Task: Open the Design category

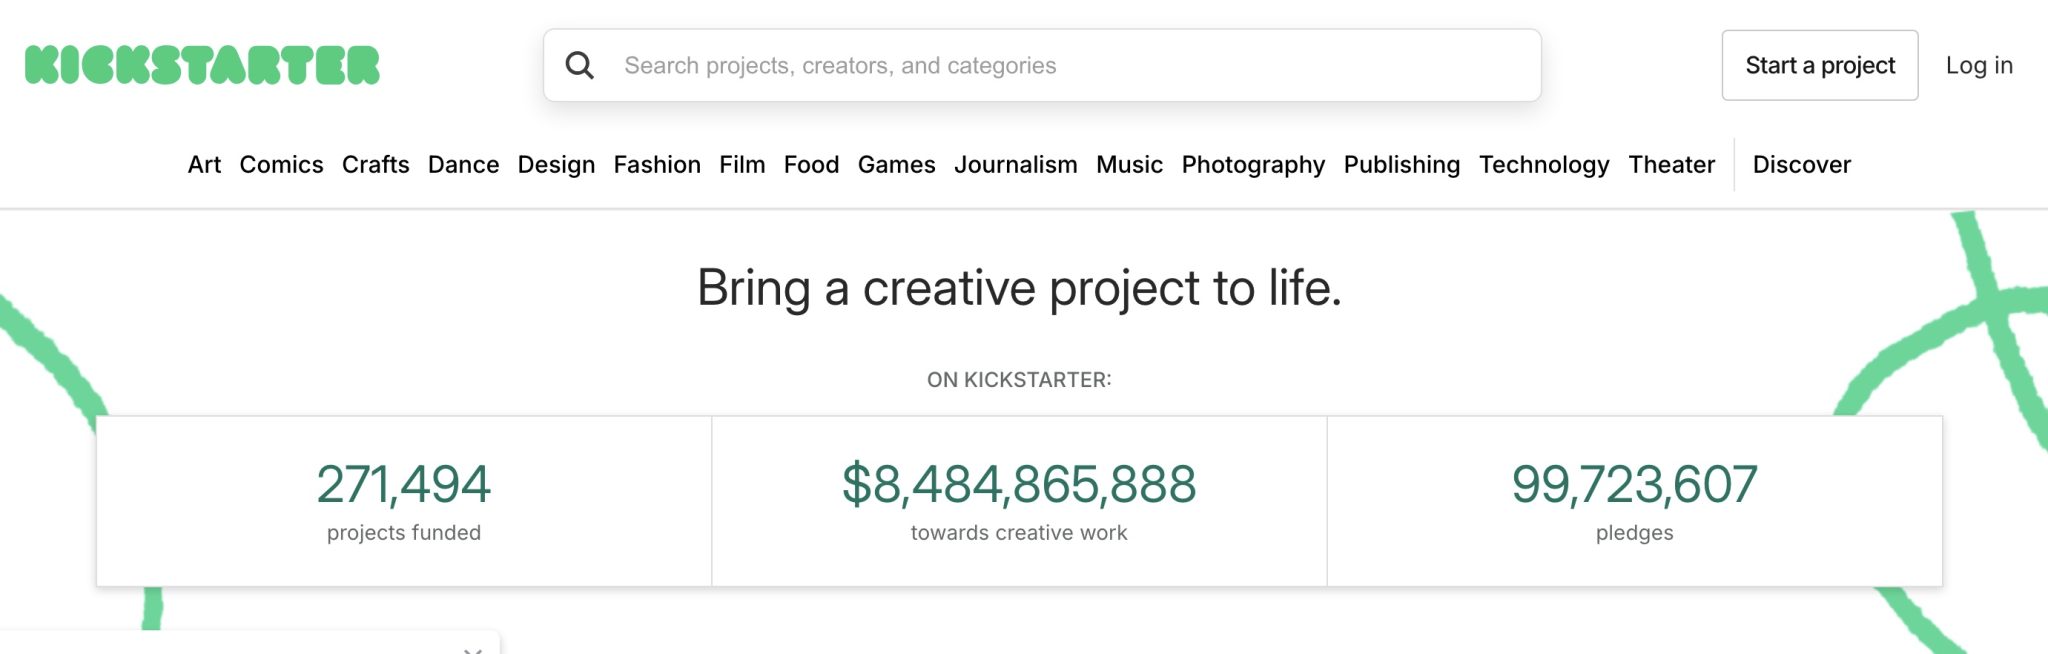Action: [556, 164]
